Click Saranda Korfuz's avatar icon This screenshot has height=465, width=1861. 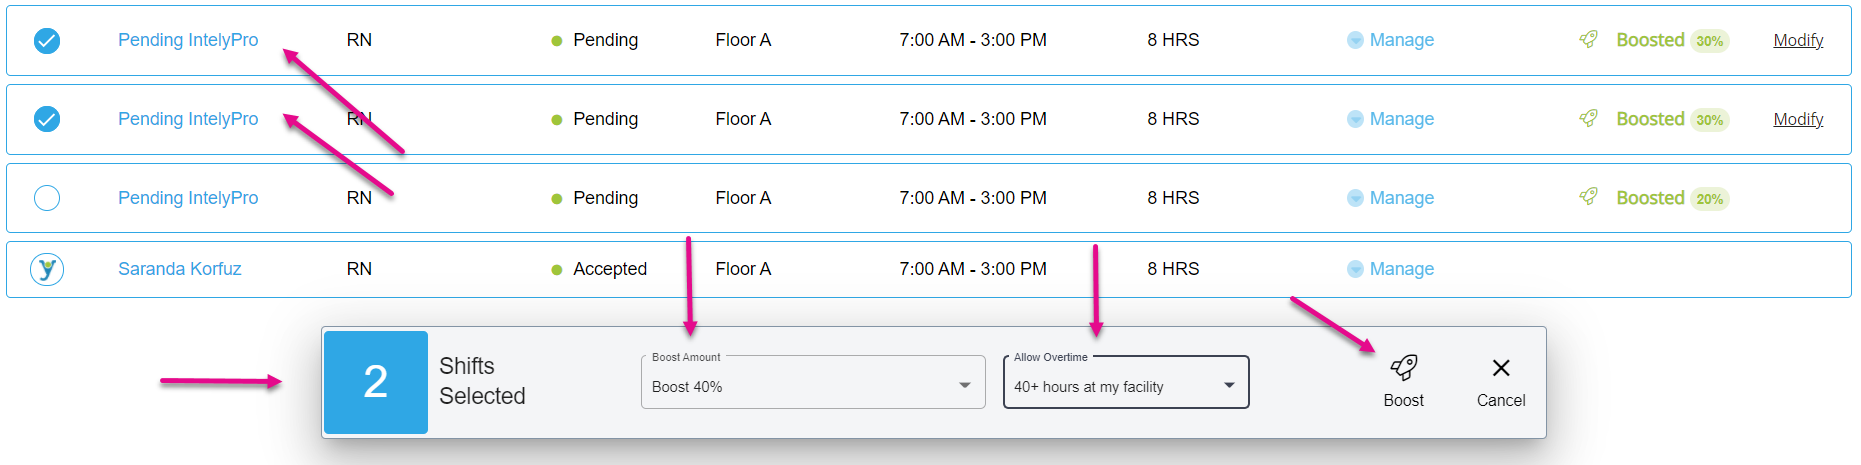point(47,269)
